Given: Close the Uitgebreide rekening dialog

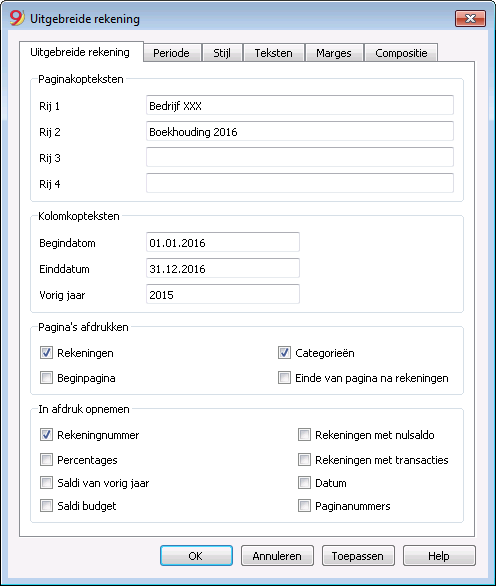Looking at the screenshot, I should [x=470, y=18].
